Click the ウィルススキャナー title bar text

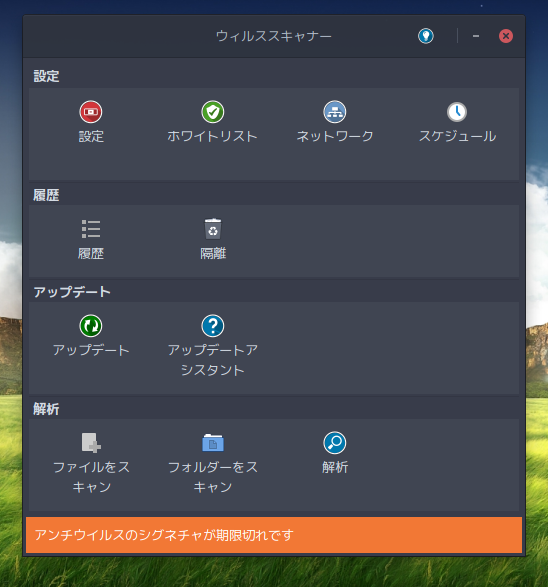tap(274, 36)
